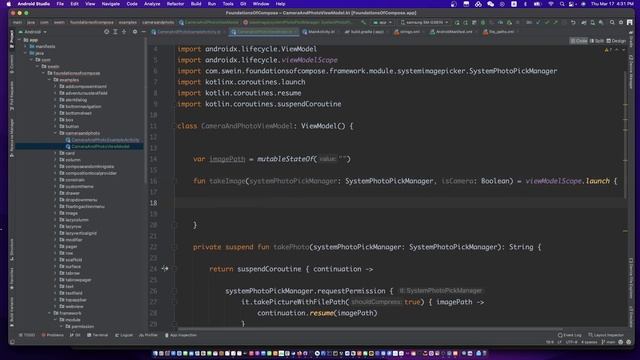Open the Profiler tool window
Image resolution: width=640 pixels, height=360 pixels.
(x=149, y=335)
